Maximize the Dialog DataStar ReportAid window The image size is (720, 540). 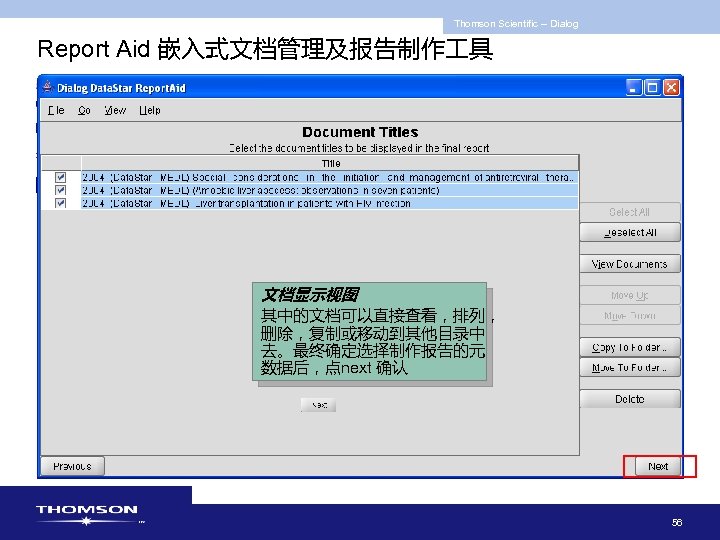(652, 87)
